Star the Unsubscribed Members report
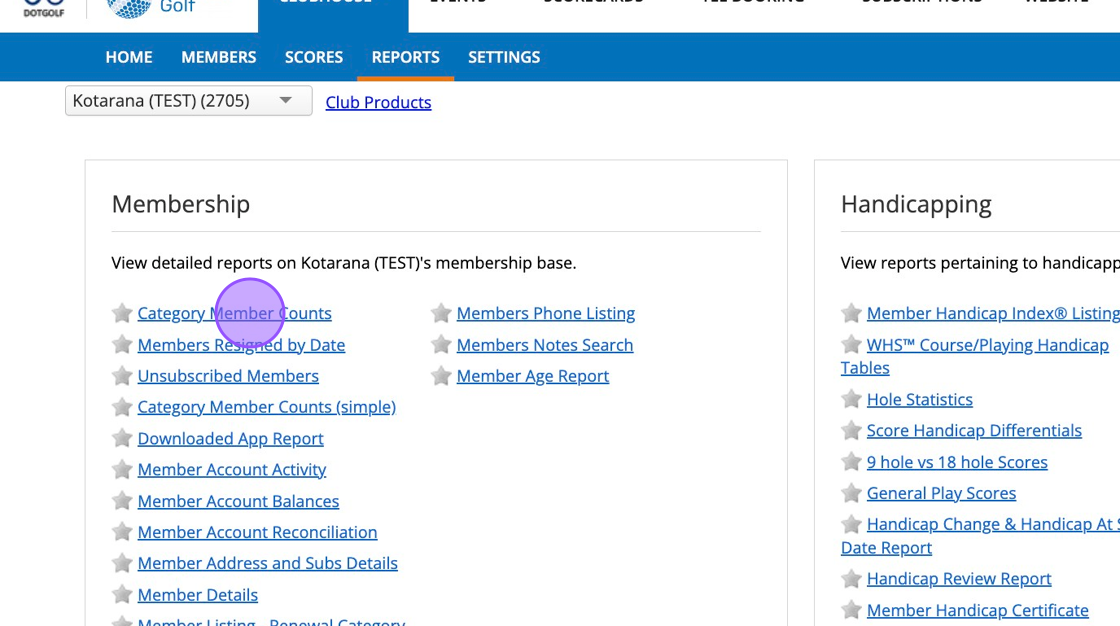 click(122, 376)
